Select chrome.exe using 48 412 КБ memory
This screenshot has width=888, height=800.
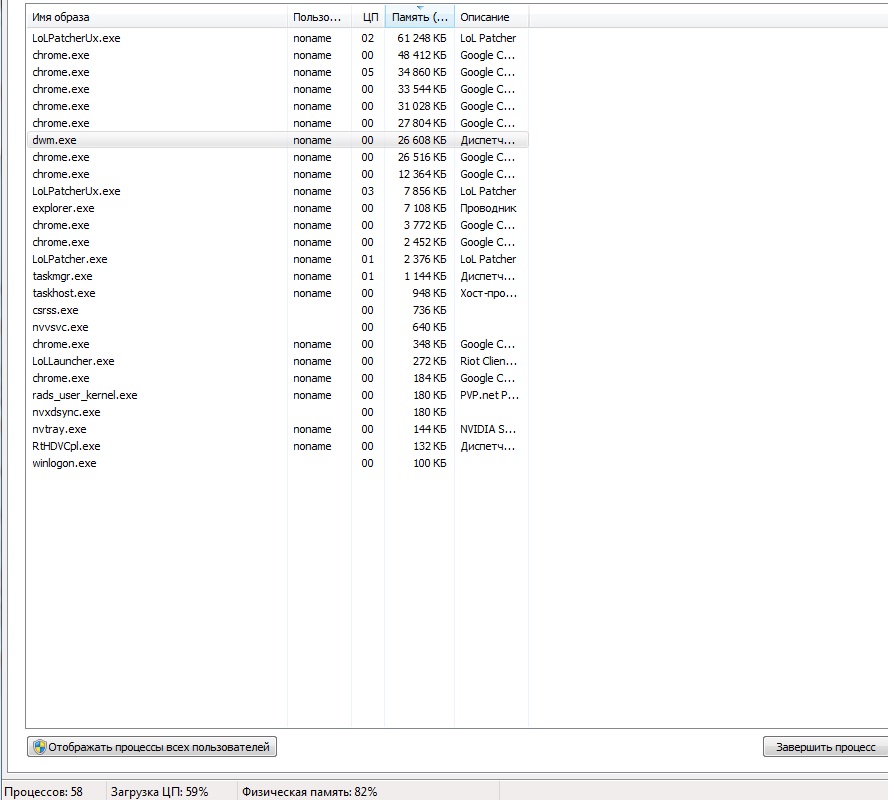tap(60, 55)
